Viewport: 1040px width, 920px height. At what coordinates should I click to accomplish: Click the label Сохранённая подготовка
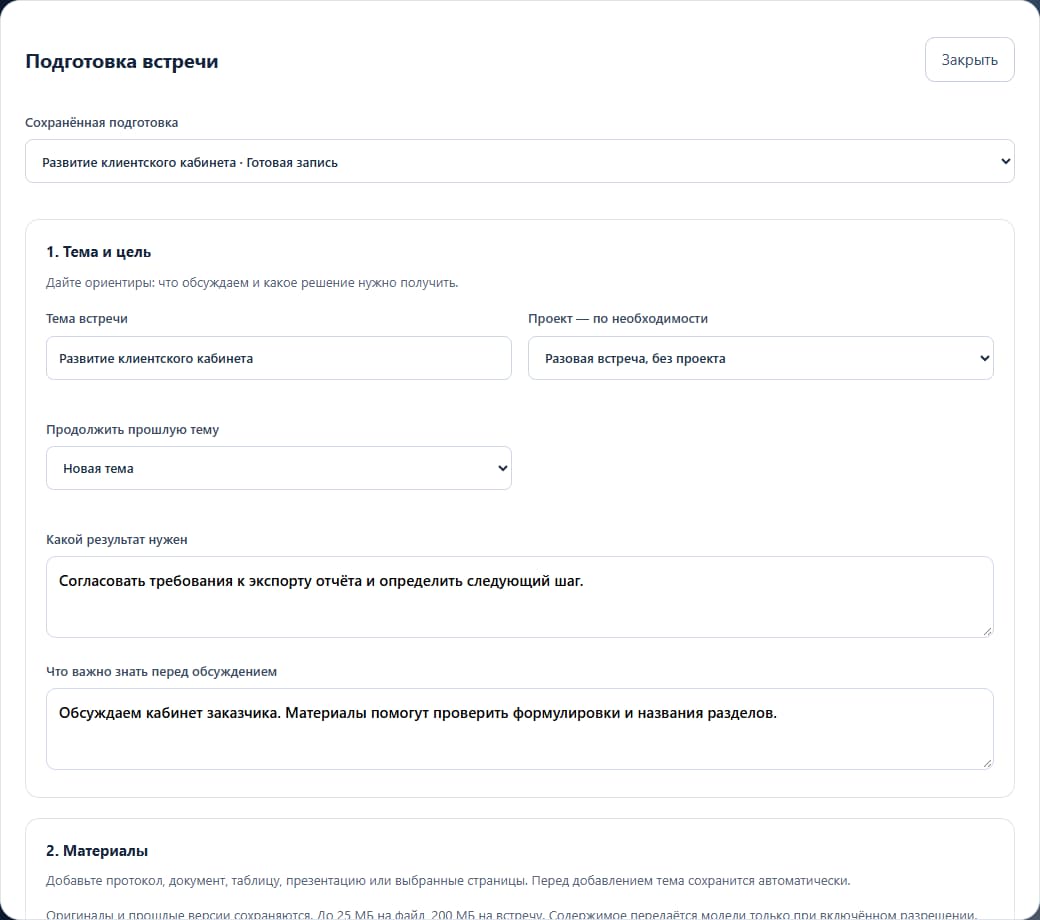click(101, 123)
